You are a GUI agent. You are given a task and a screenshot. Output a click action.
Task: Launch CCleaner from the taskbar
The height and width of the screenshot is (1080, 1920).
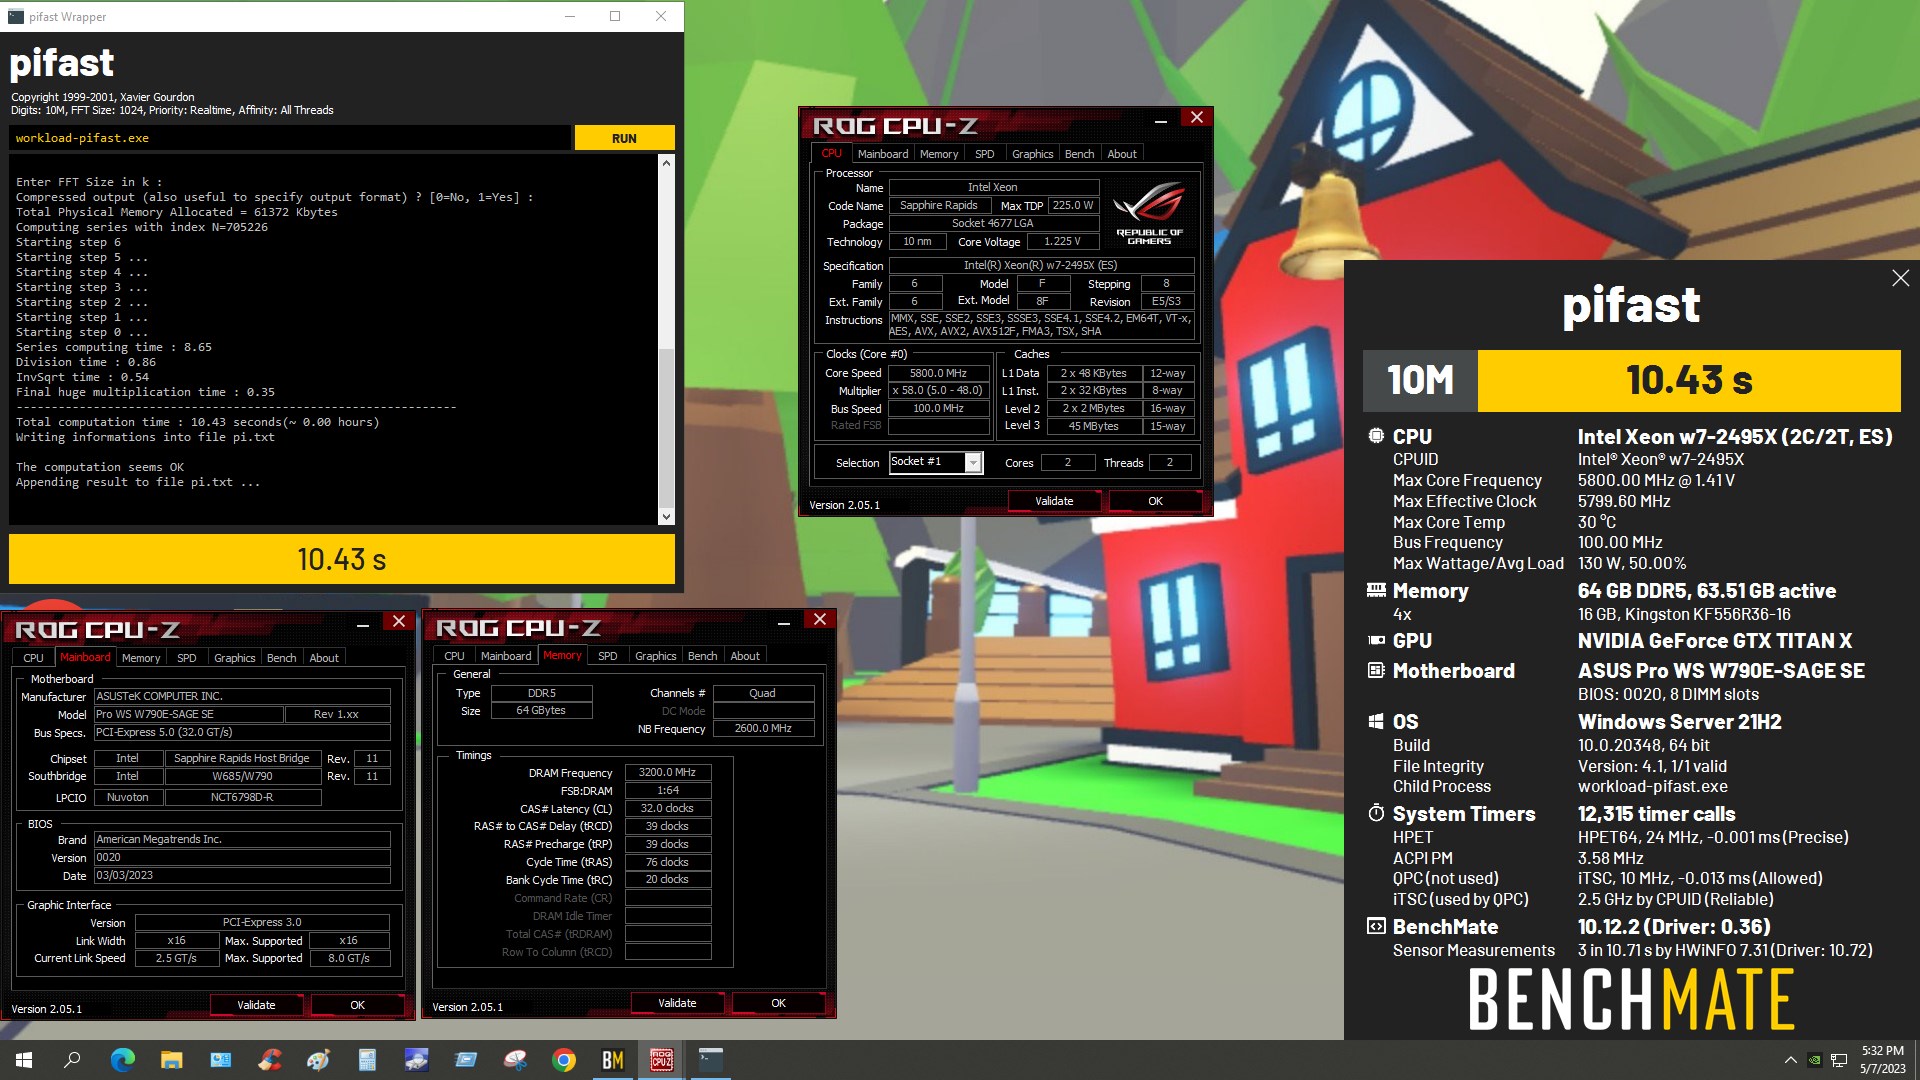(269, 1060)
